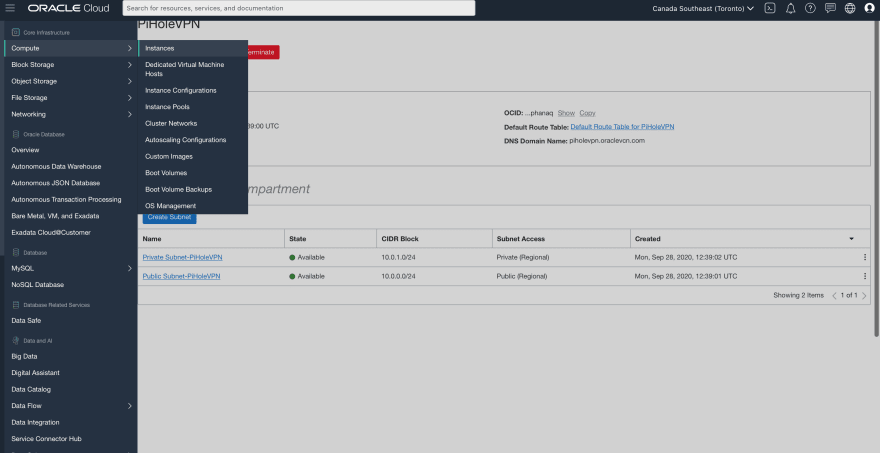The height and width of the screenshot is (453, 880).
Task: Expand the MySQL submenu
Action: [129, 268]
